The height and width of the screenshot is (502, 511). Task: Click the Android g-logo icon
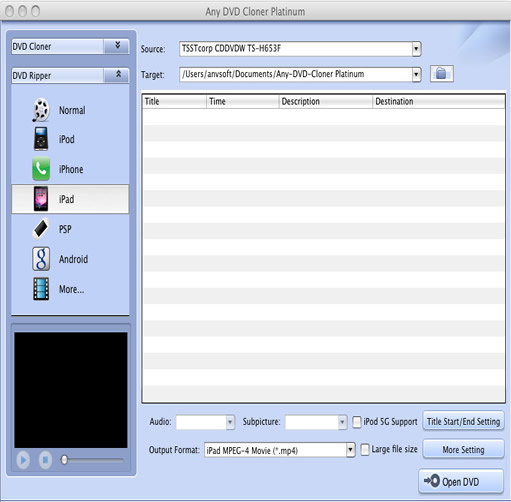coord(41,259)
